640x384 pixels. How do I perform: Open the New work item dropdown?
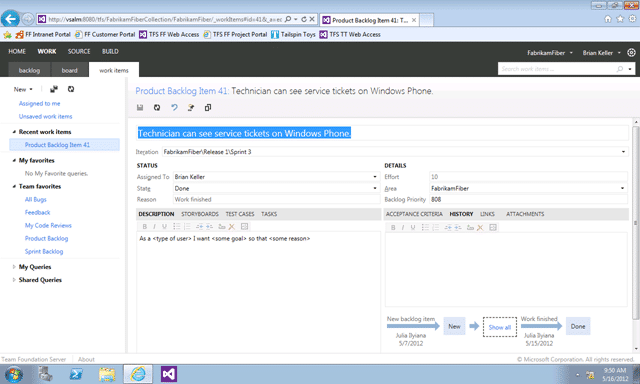(23, 89)
